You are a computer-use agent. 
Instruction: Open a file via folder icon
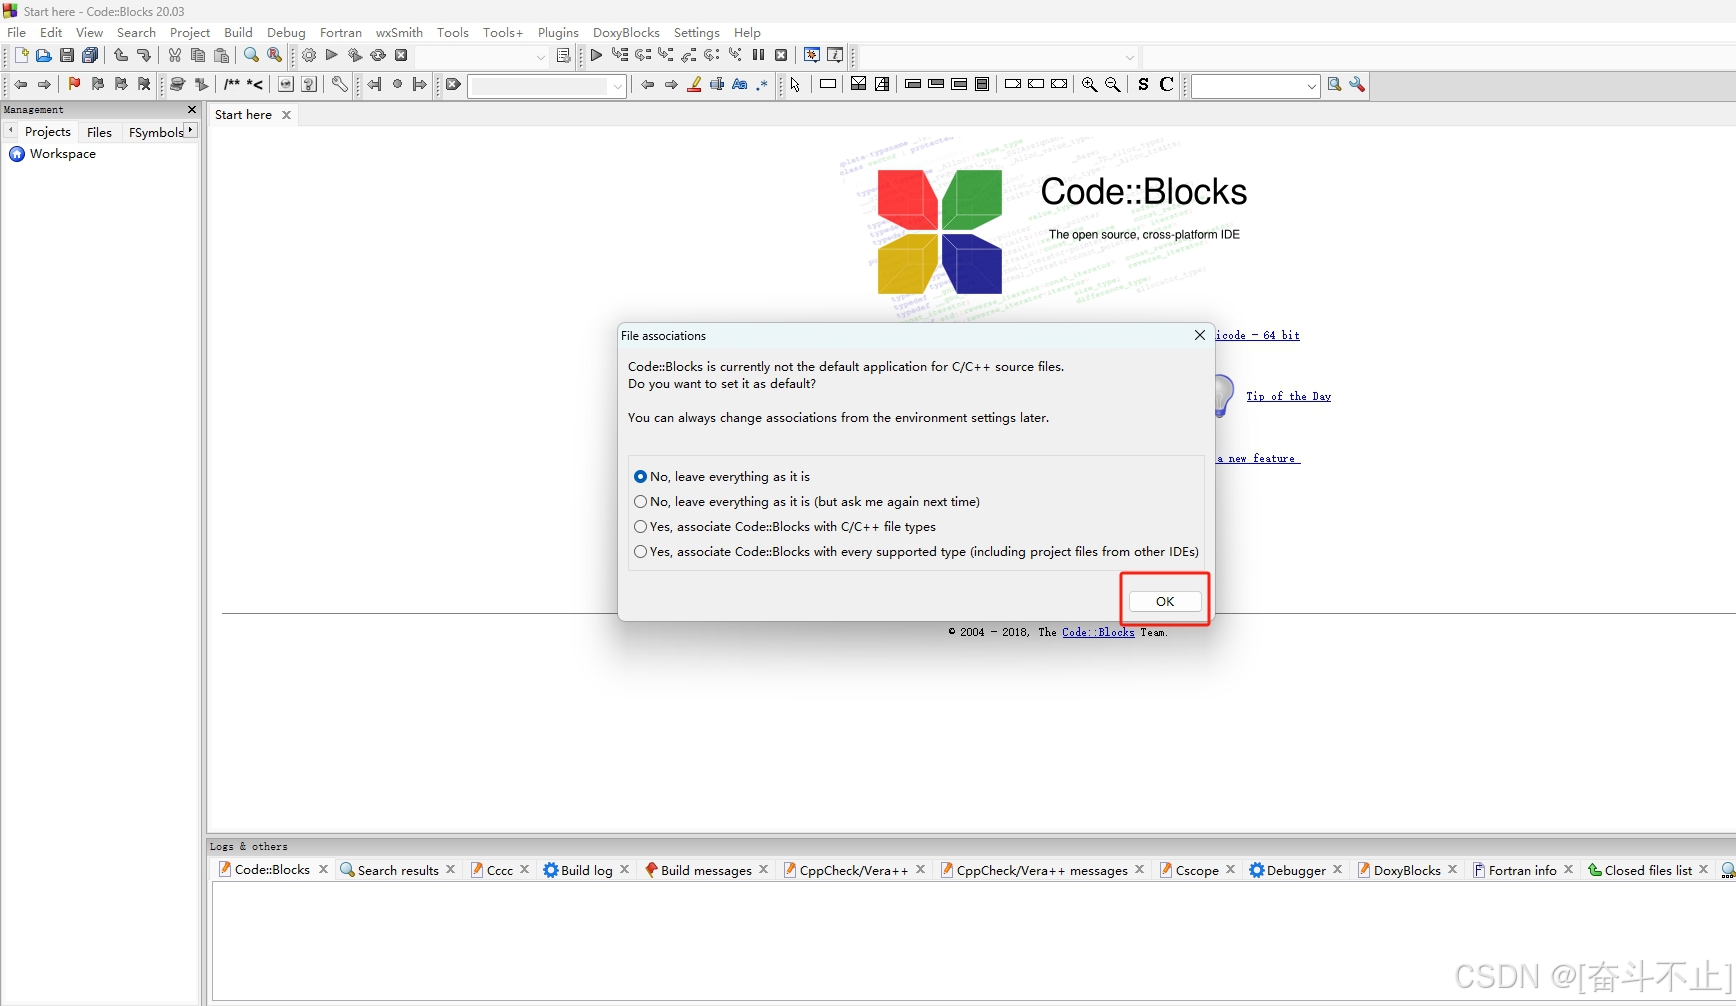(x=43, y=56)
